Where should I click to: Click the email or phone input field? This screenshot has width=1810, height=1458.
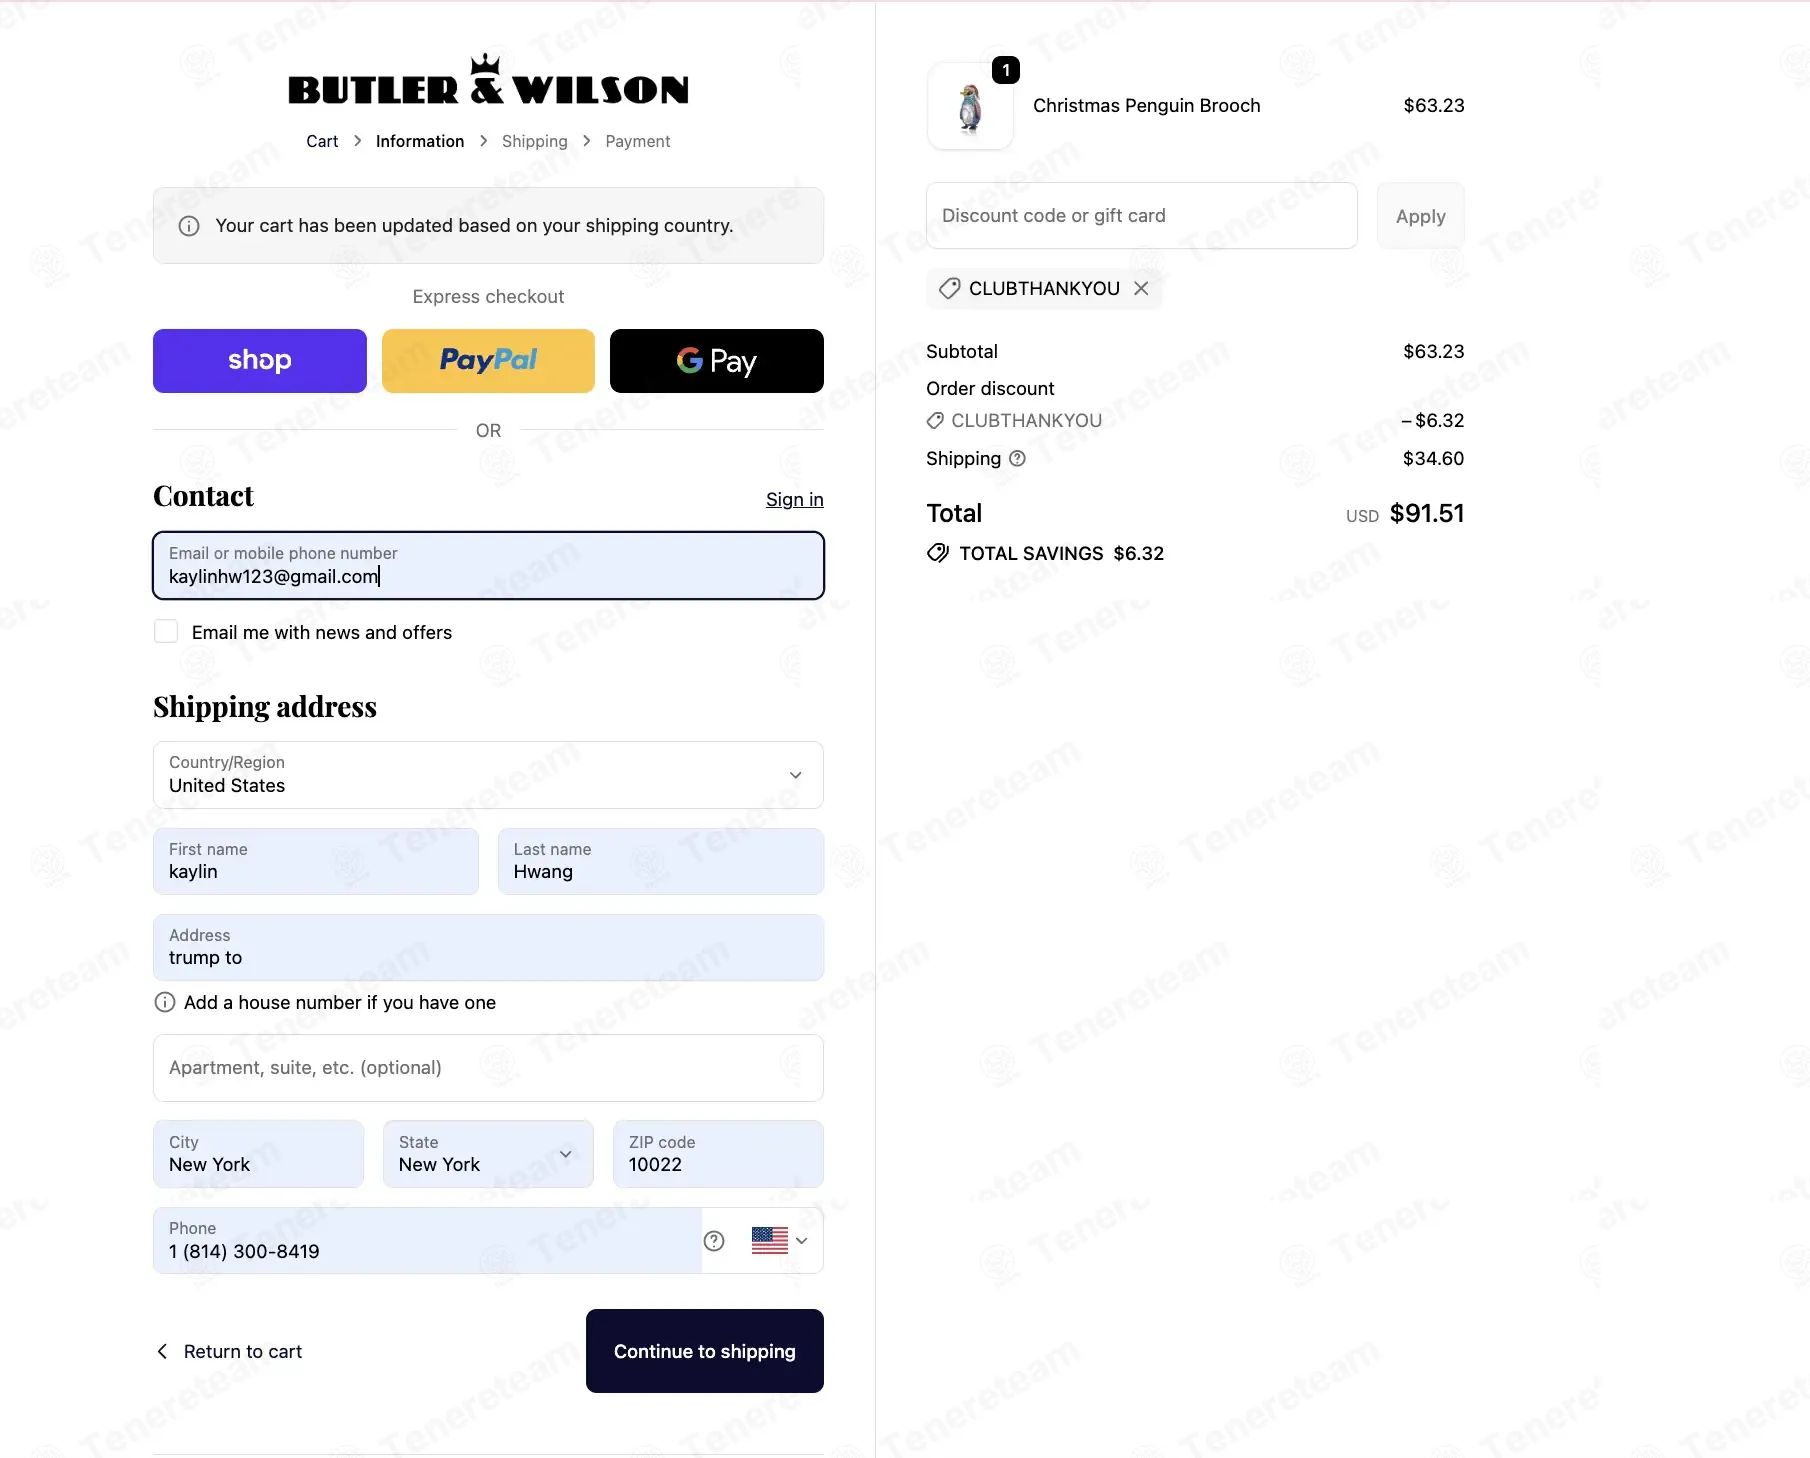pos(488,566)
